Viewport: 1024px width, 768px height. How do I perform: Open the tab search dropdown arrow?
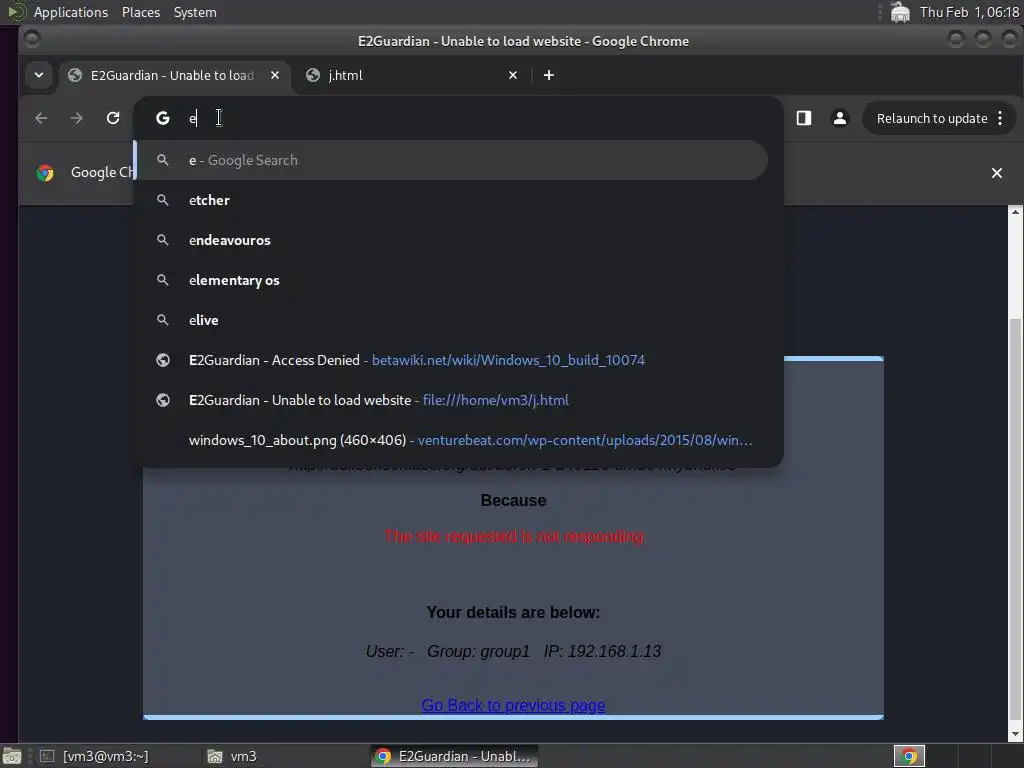pyautogui.click(x=39, y=75)
